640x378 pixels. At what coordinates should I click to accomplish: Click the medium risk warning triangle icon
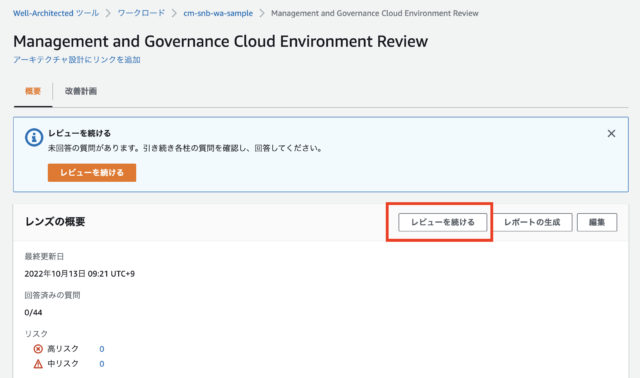coord(38,364)
